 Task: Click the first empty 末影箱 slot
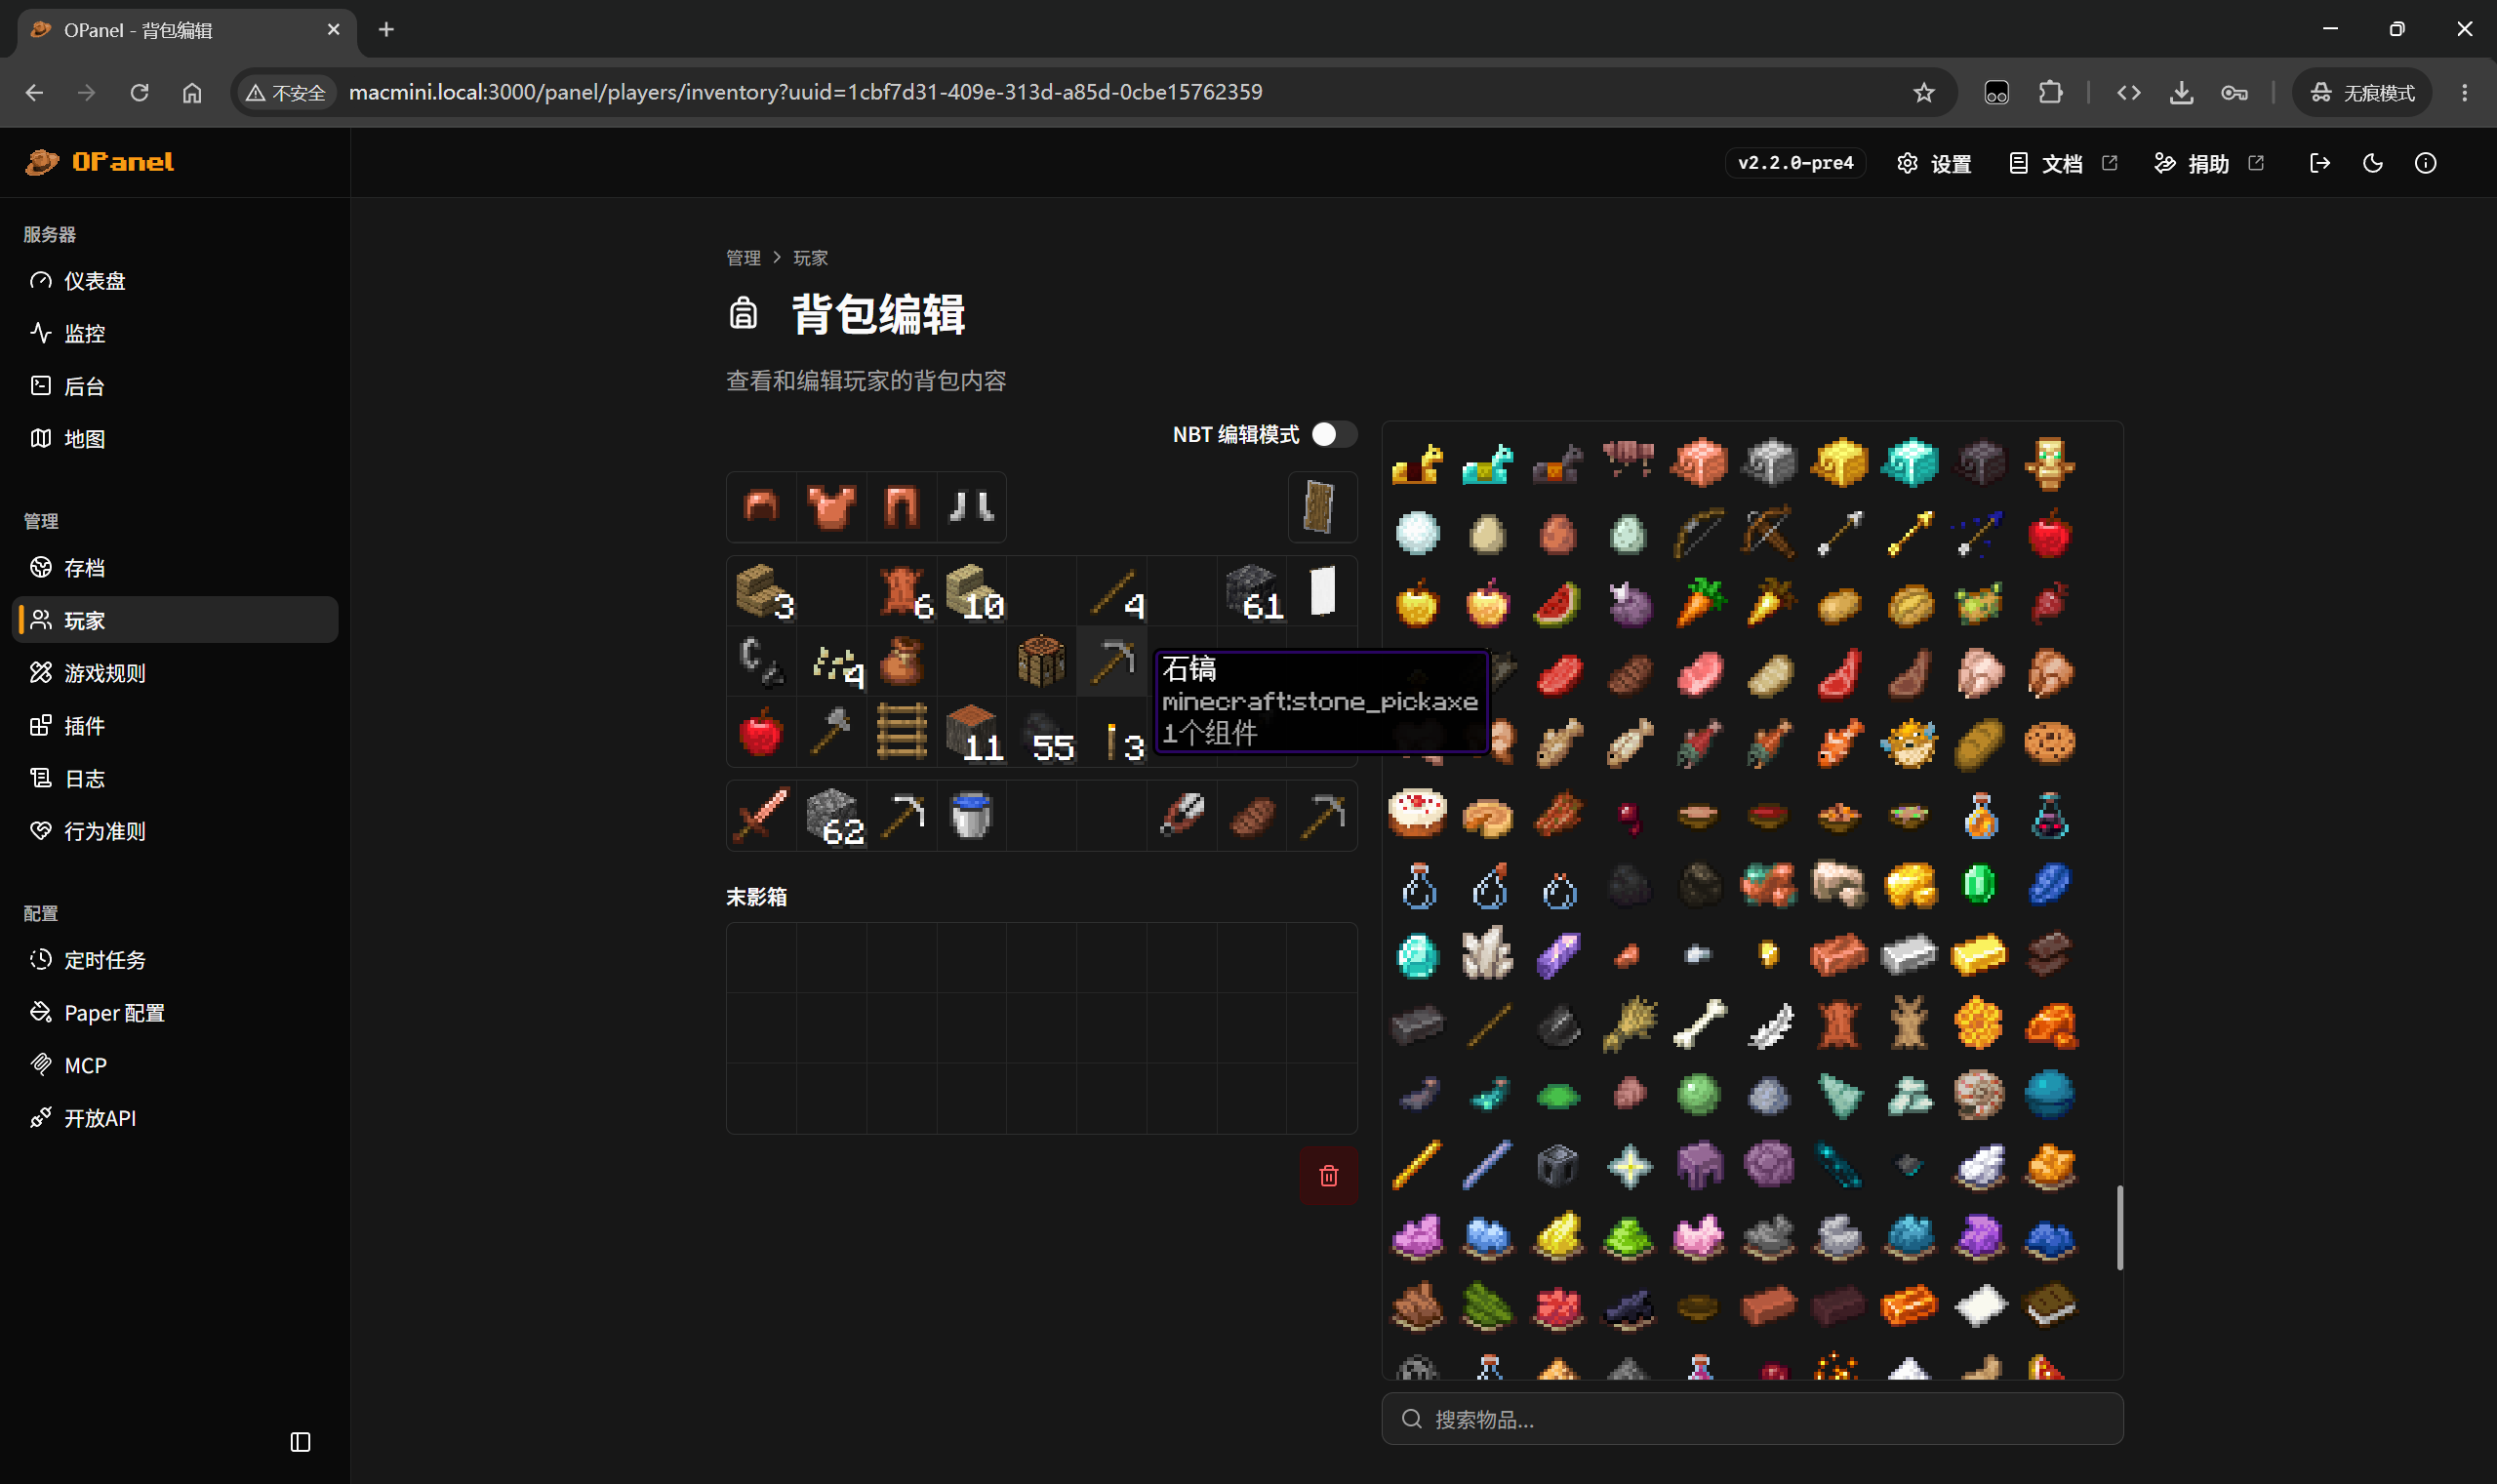click(x=761, y=957)
